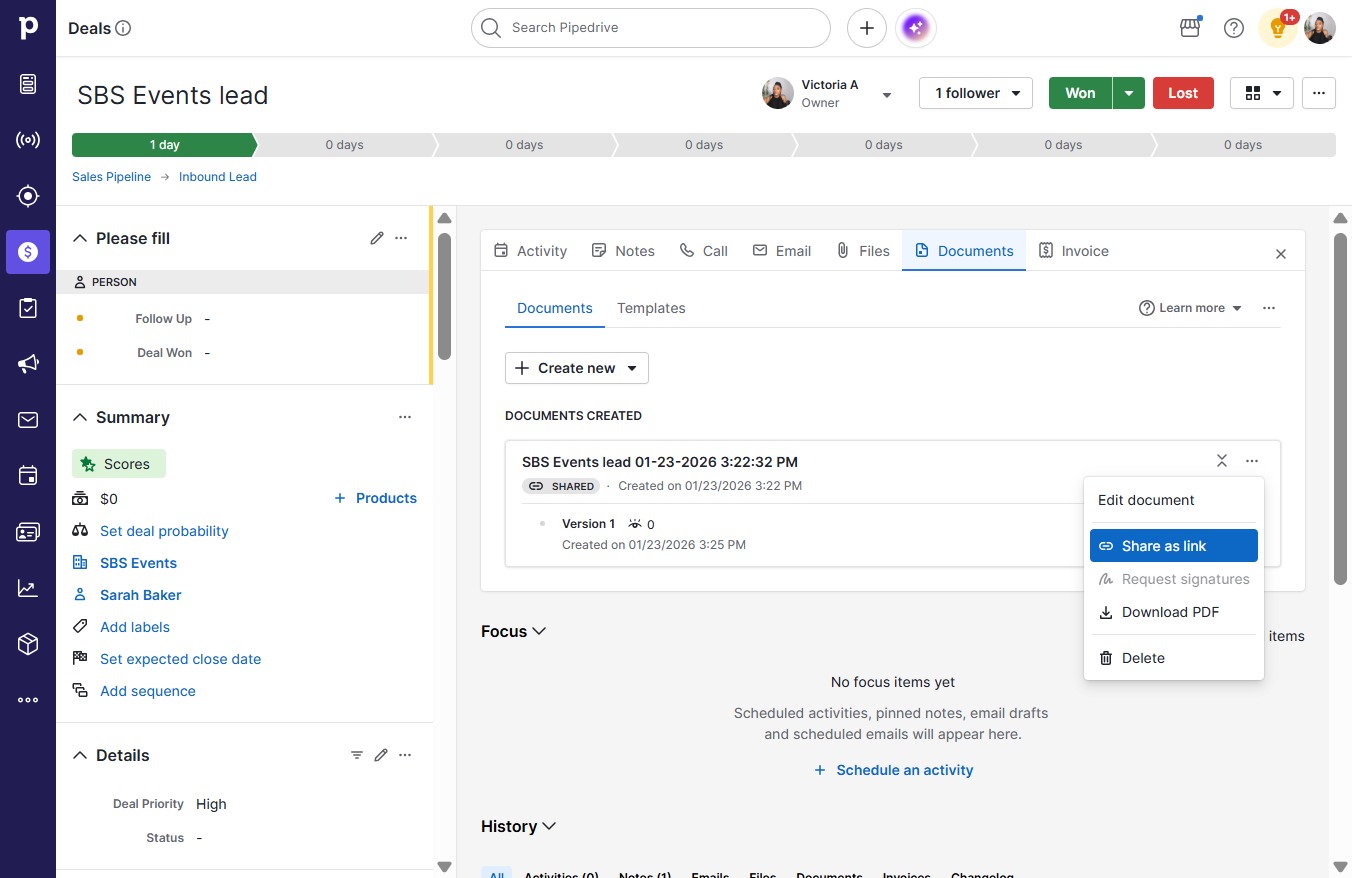Edit the Please fill section pencil

[x=377, y=238]
